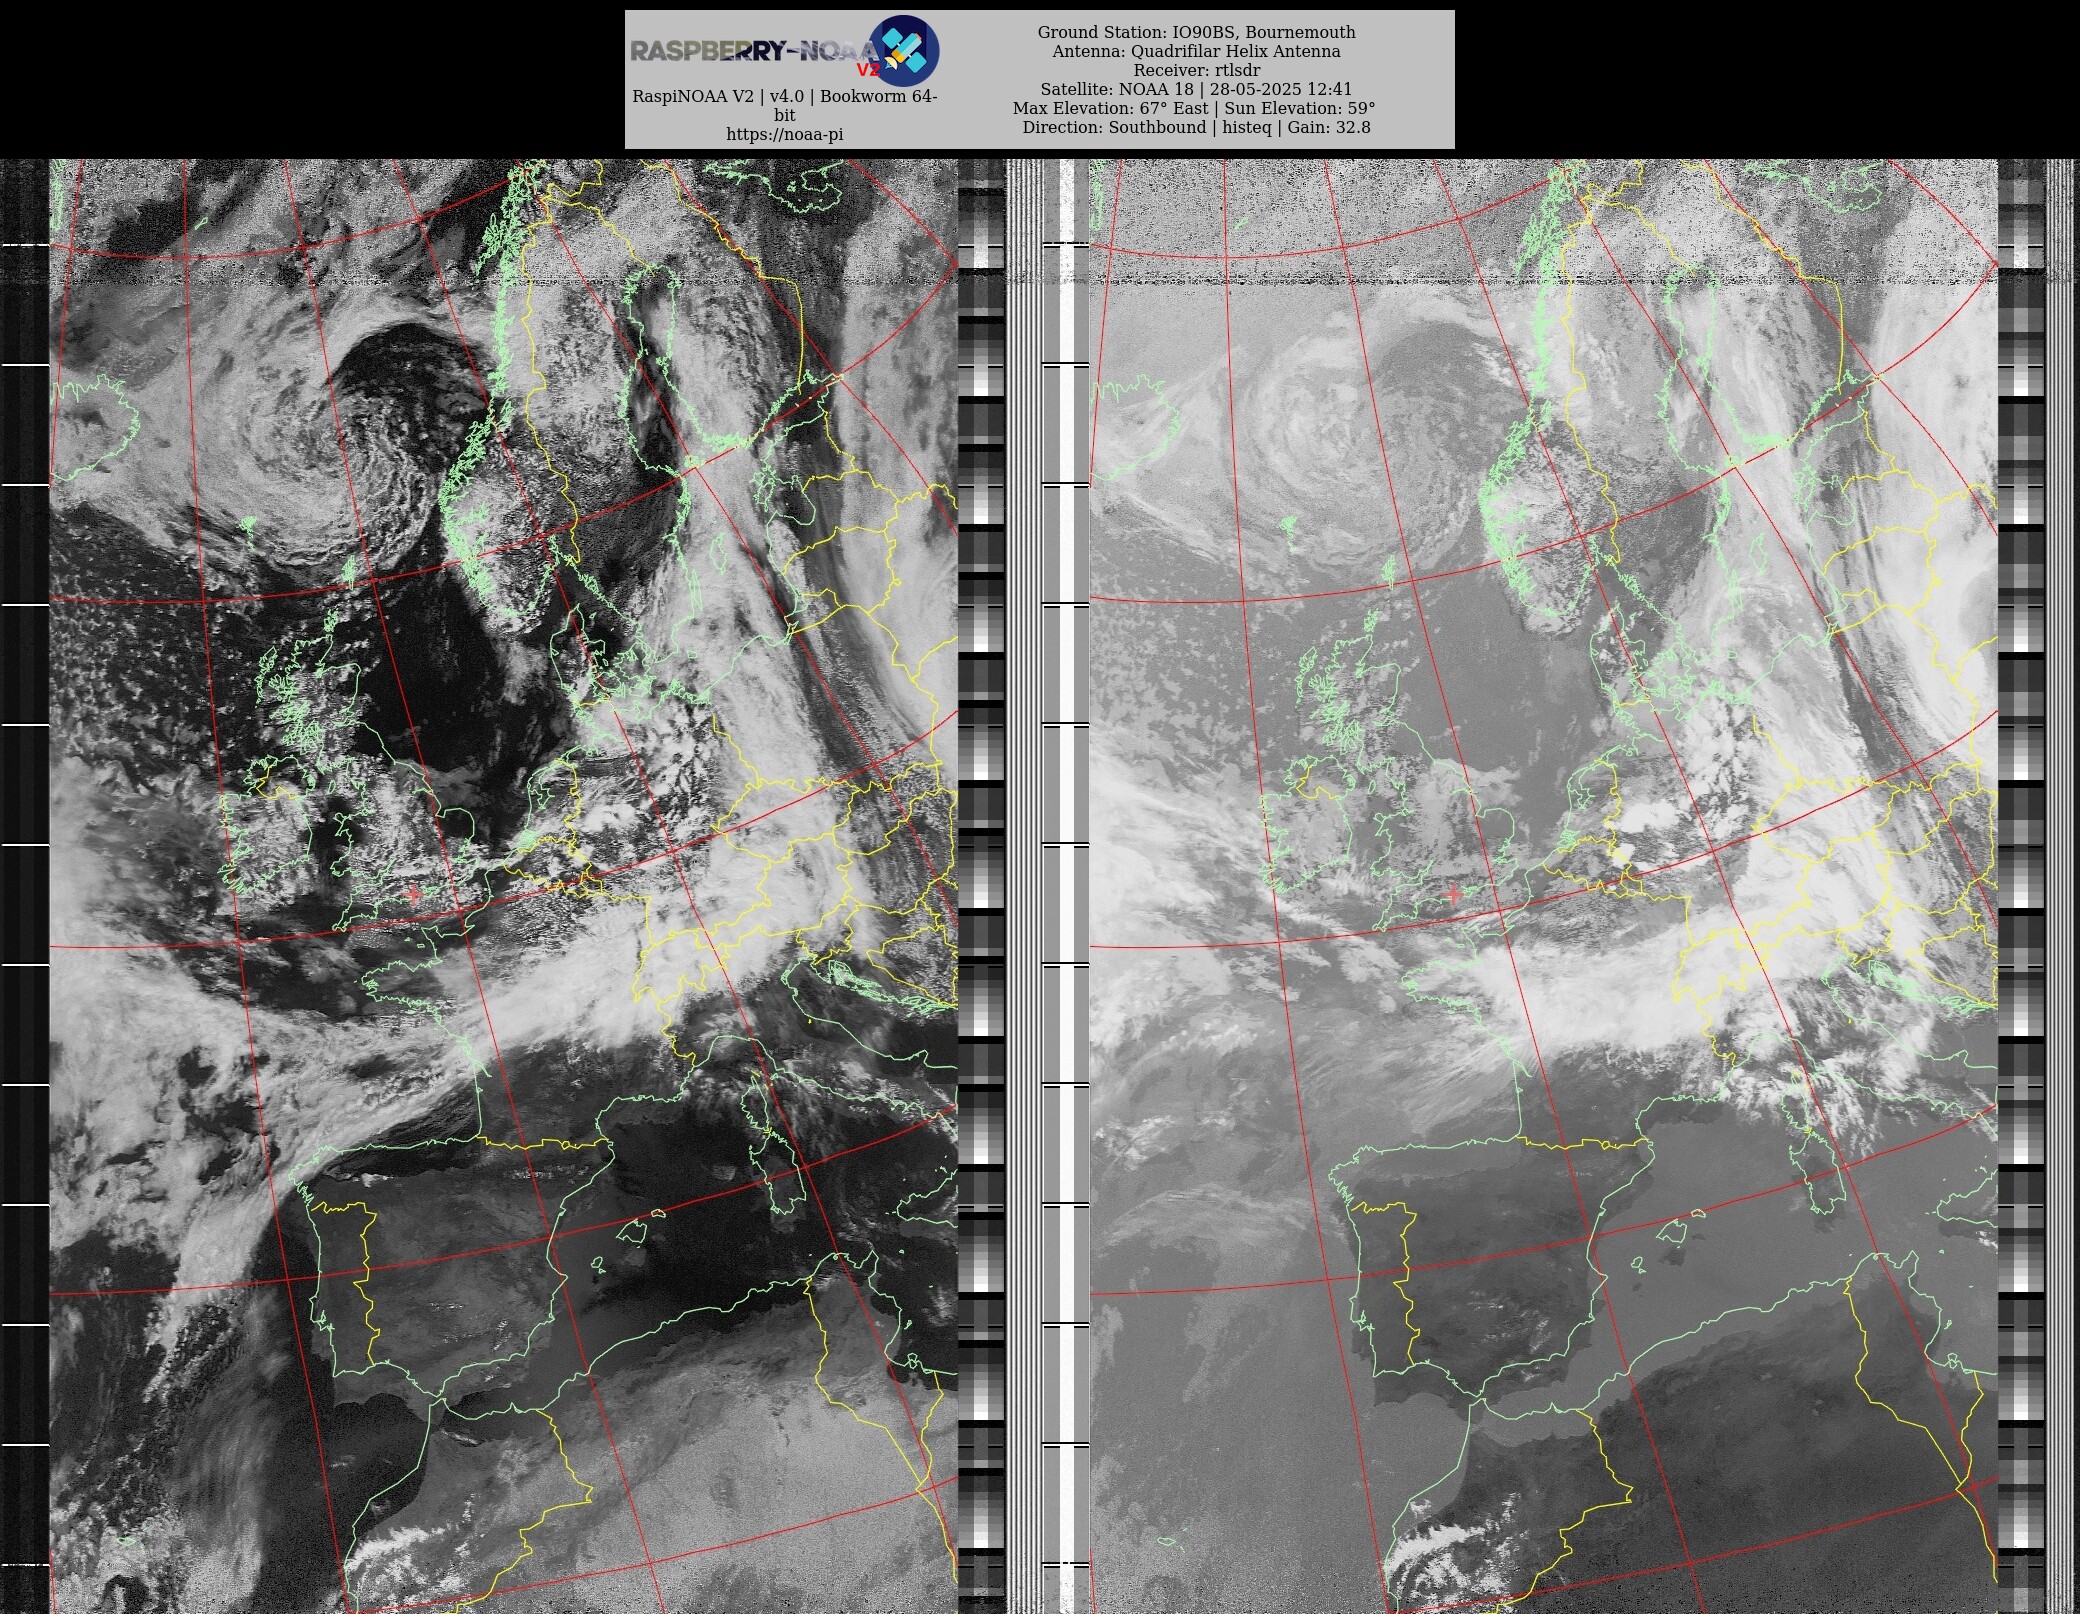Select the 'RaspiNOAA V2 | v4.0 | Bookworm 64-bit' text

click(x=785, y=106)
